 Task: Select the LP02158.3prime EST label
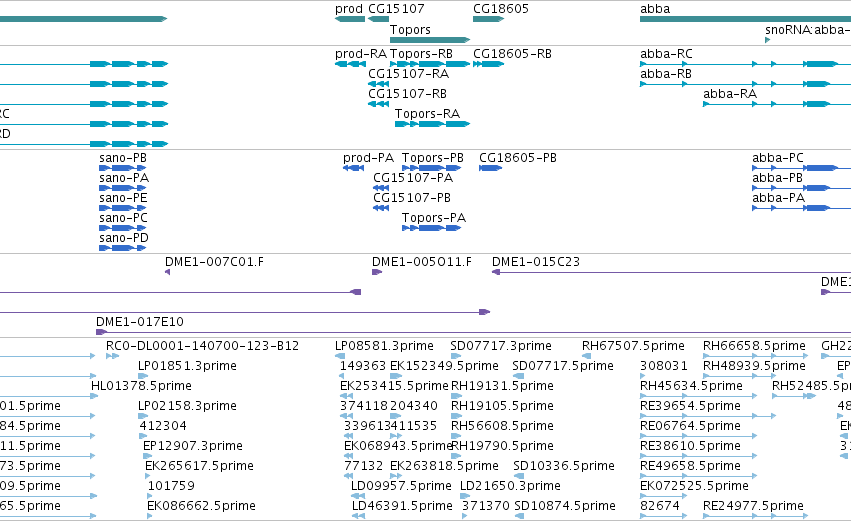187,406
